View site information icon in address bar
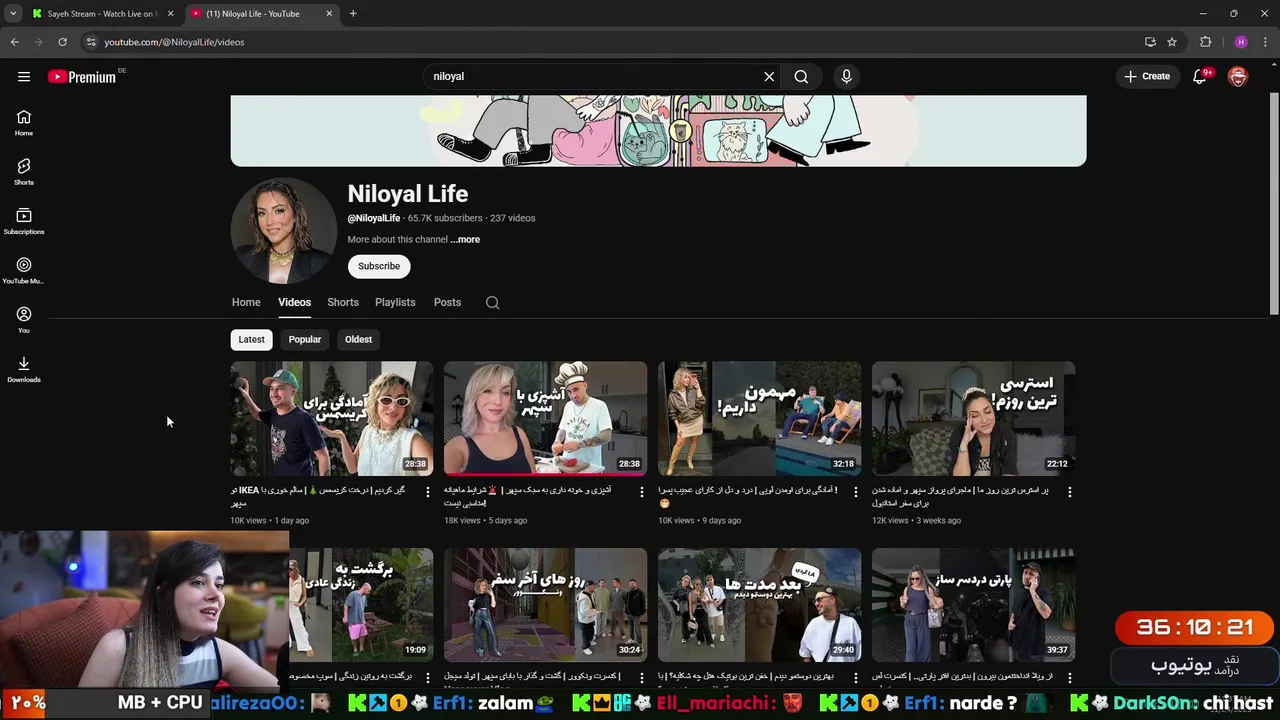The height and width of the screenshot is (720, 1280). (x=91, y=42)
